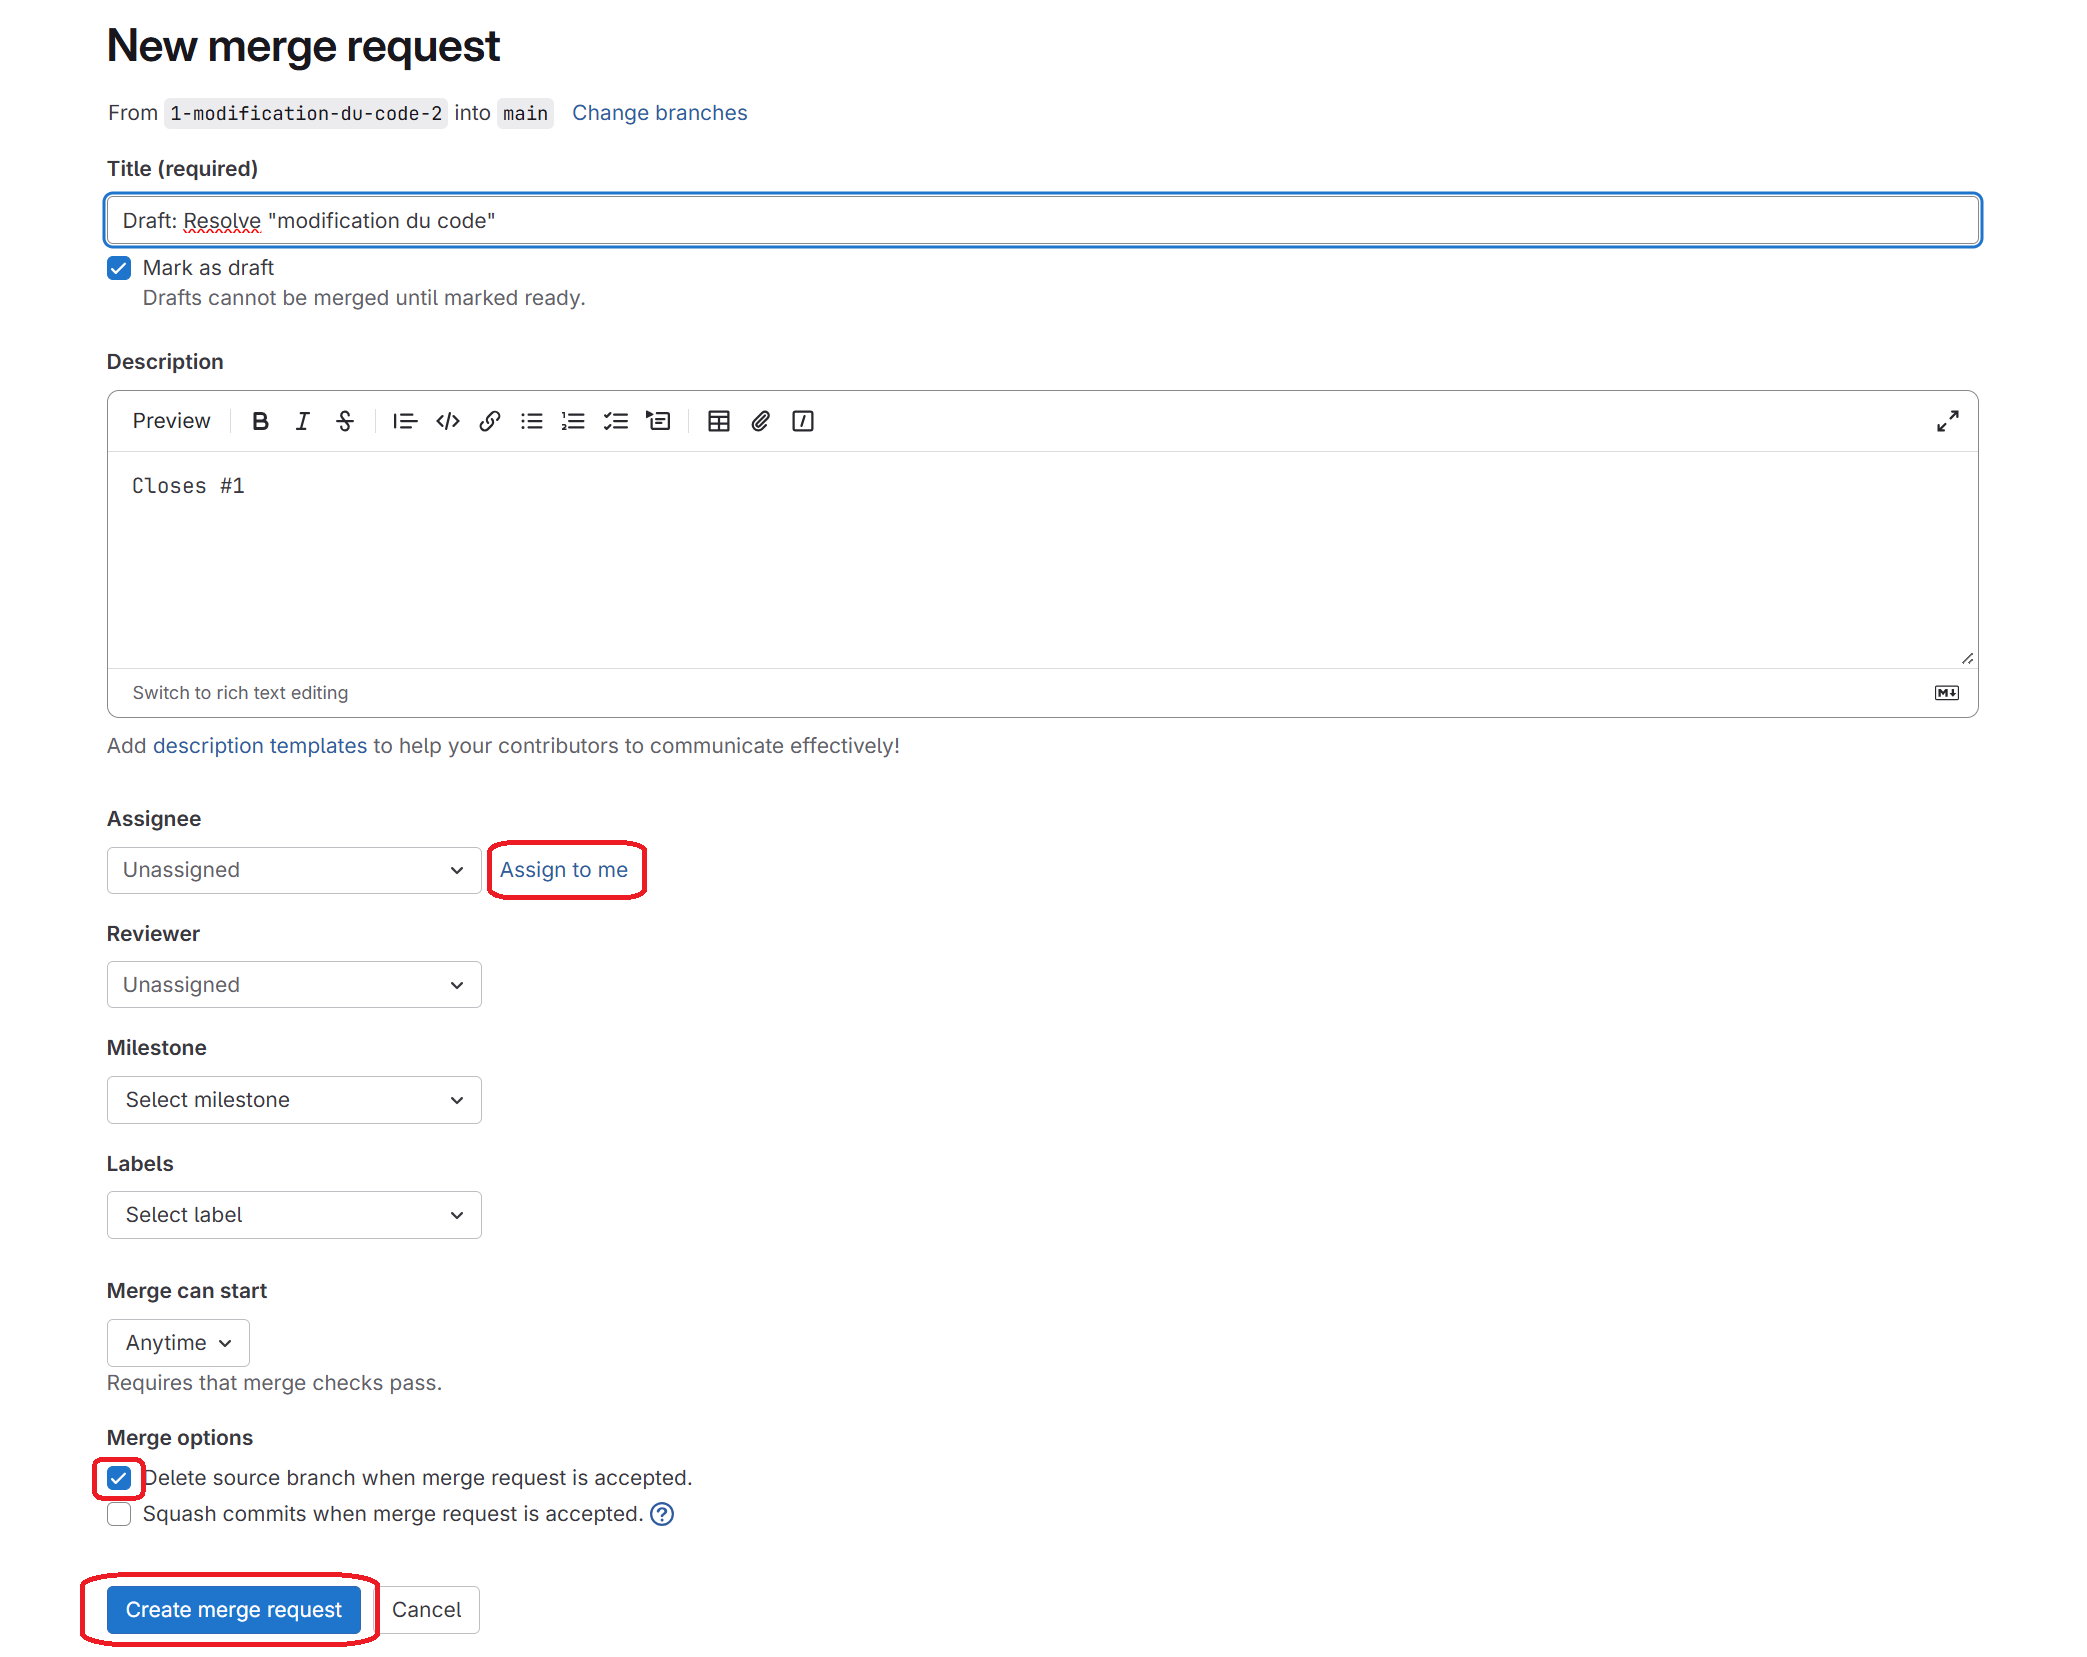Image resolution: width=2087 pixels, height=1657 pixels.
Task: Switch to rich text editing
Action: pyautogui.click(x=240, y=693)
